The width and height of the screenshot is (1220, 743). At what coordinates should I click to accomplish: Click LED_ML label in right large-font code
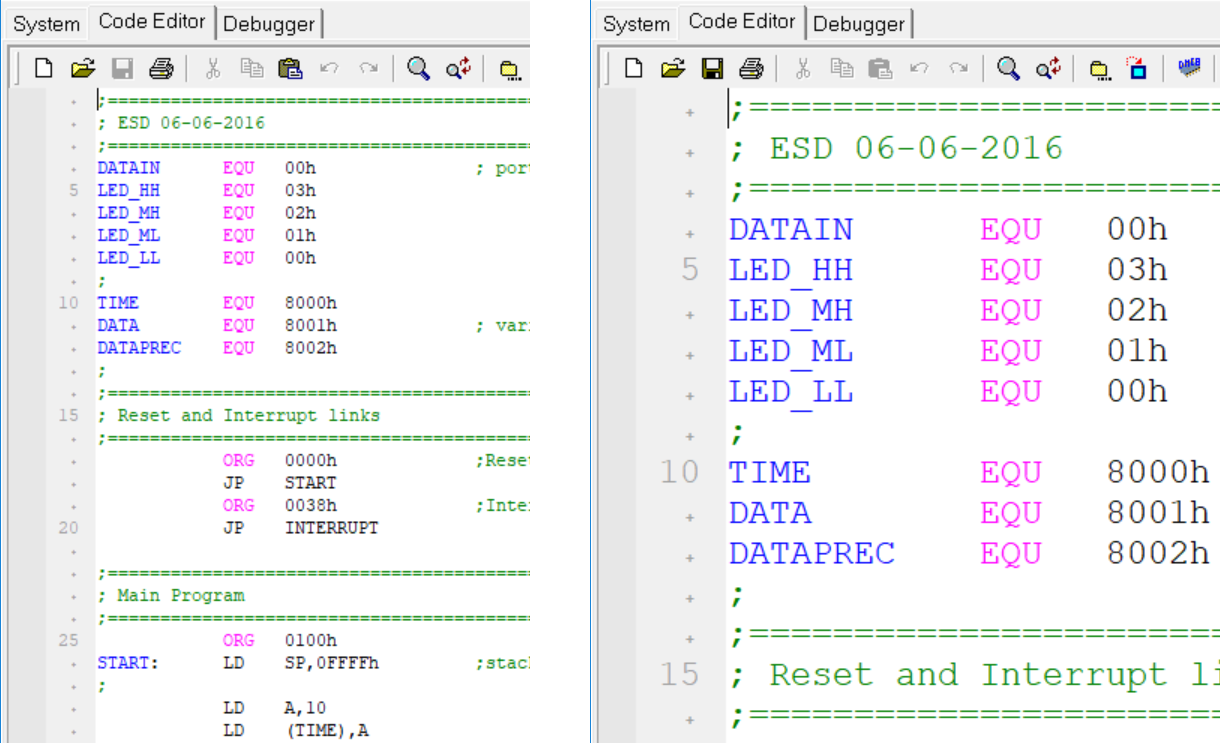(791, 351)
